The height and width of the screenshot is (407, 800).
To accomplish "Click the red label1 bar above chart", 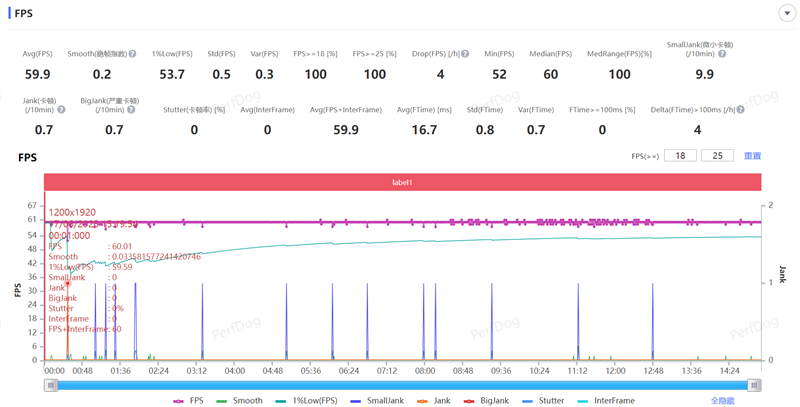I will pyautogui.click(x=402, y=183).
